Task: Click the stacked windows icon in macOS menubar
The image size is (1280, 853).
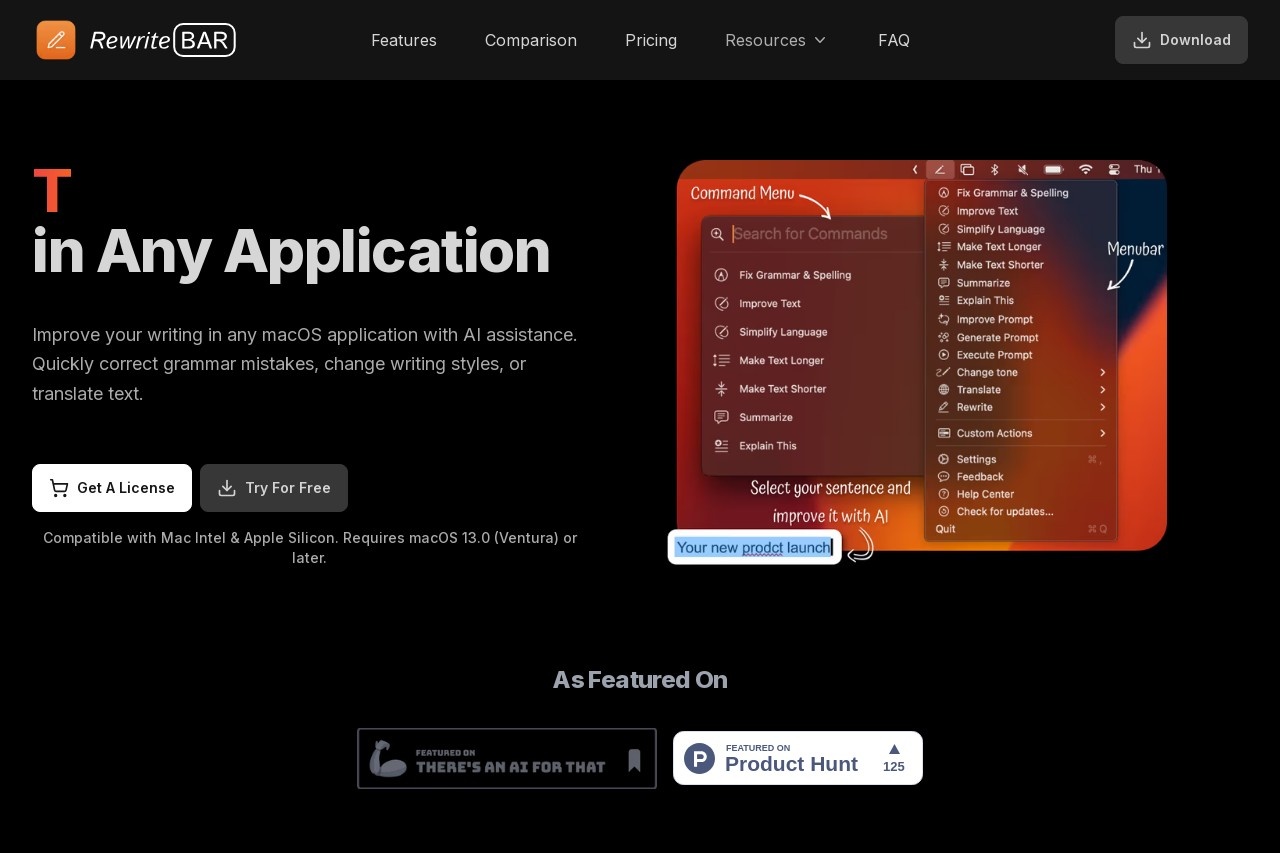Action: tap(967, 170)
